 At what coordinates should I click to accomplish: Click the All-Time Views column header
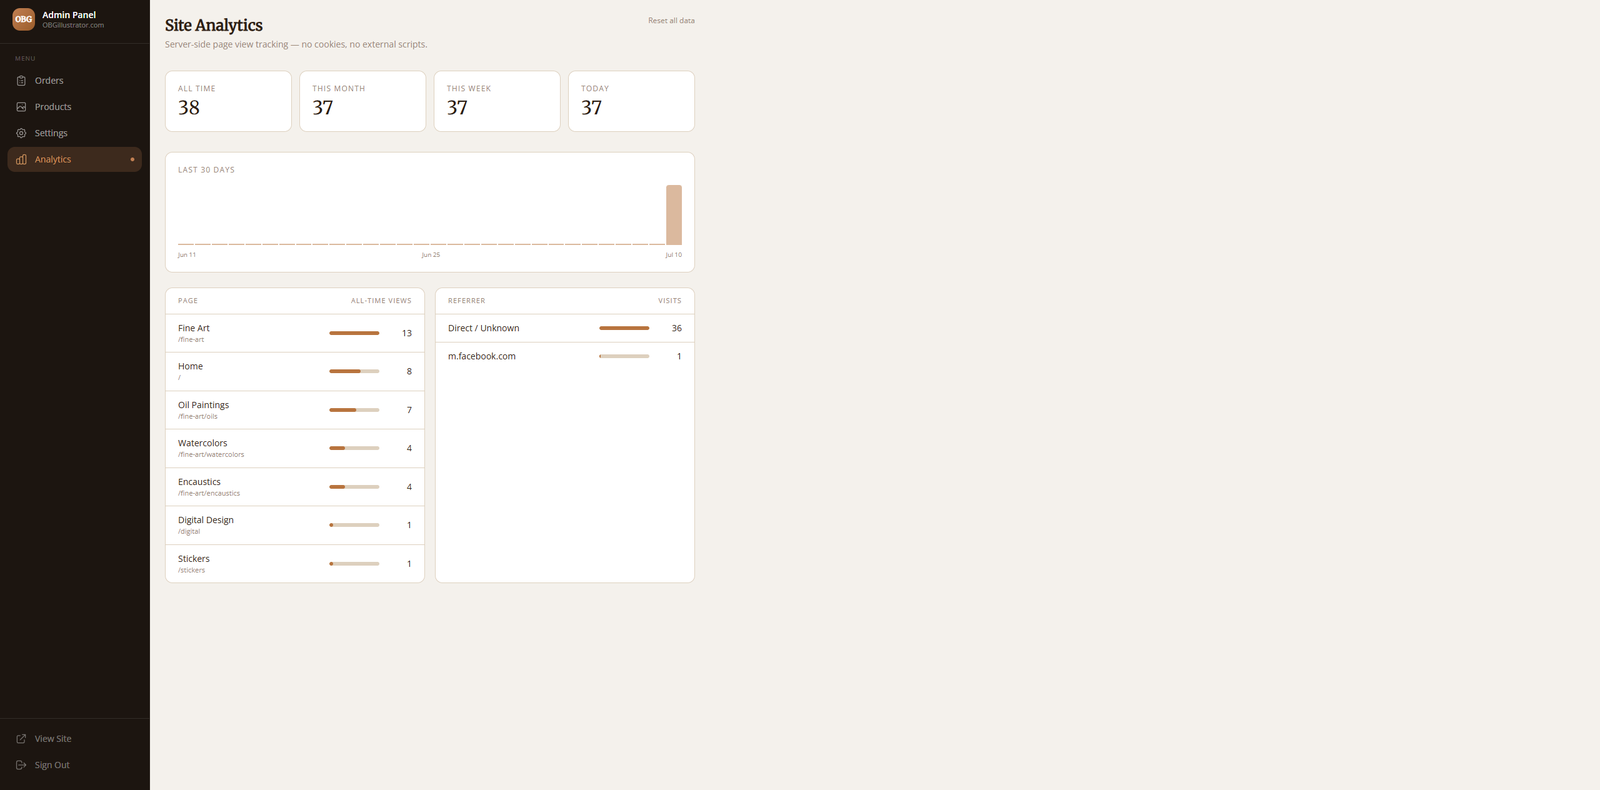[x=381, y=301]
